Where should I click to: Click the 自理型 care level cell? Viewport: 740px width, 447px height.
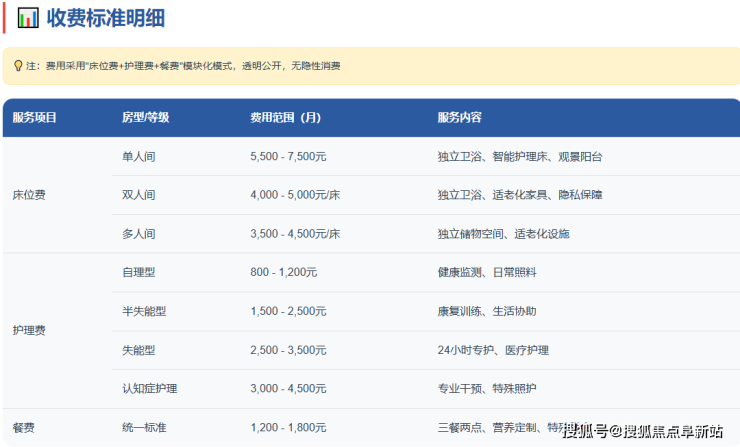point(138,272)
